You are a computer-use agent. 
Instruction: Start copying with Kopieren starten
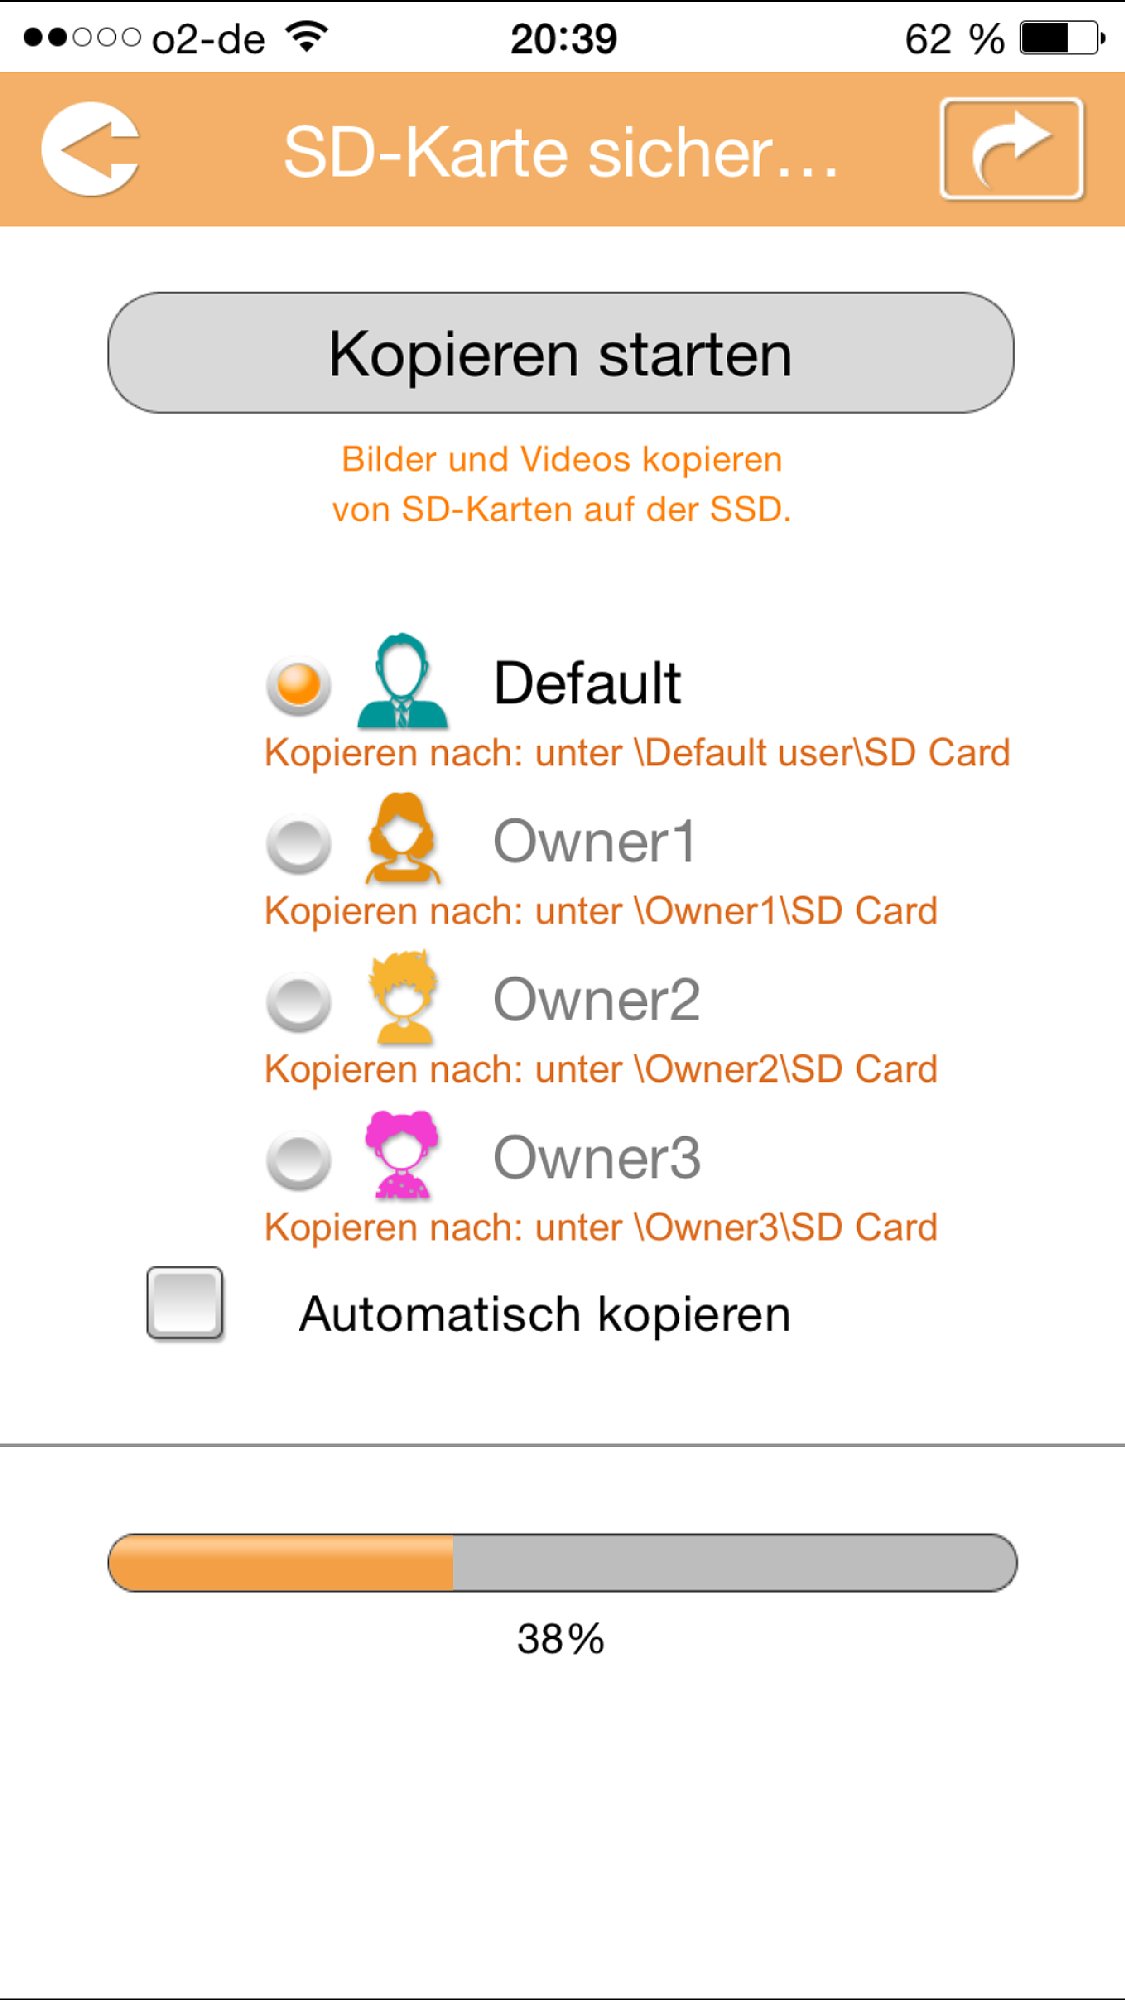point(561,353)
